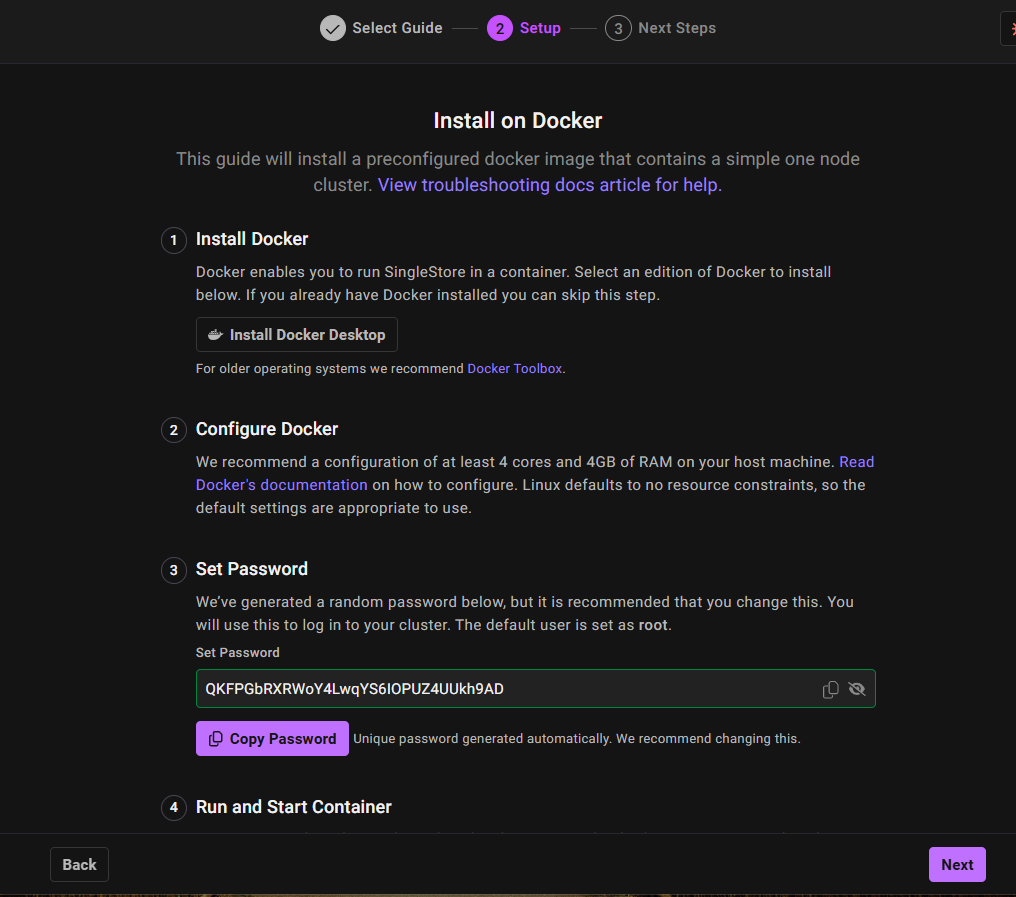
Task: Click the Install Docker section heading
Action: point(252,239)
